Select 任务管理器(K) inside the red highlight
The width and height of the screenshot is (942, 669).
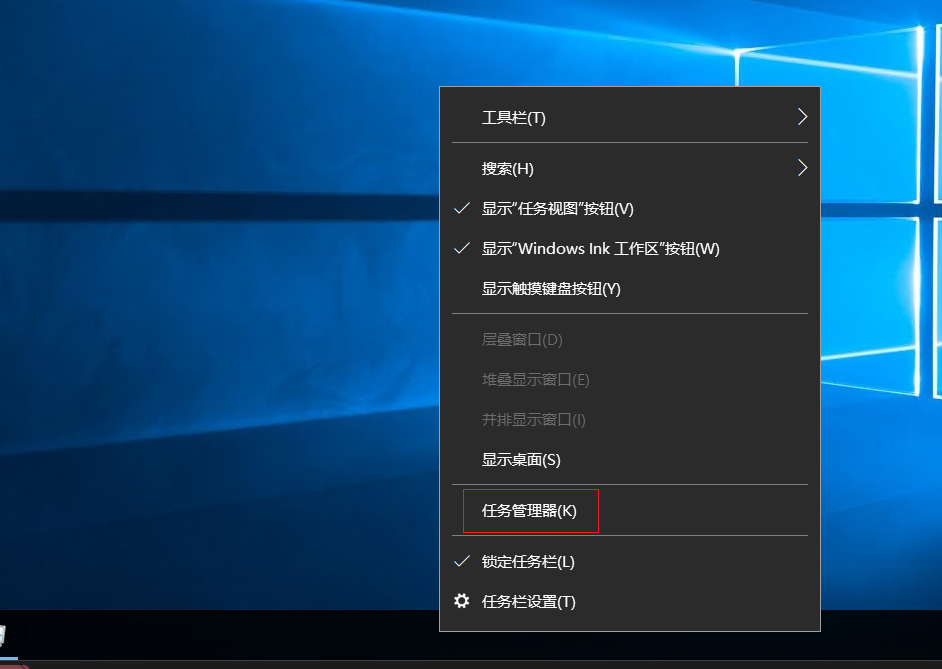pos(528,510)
